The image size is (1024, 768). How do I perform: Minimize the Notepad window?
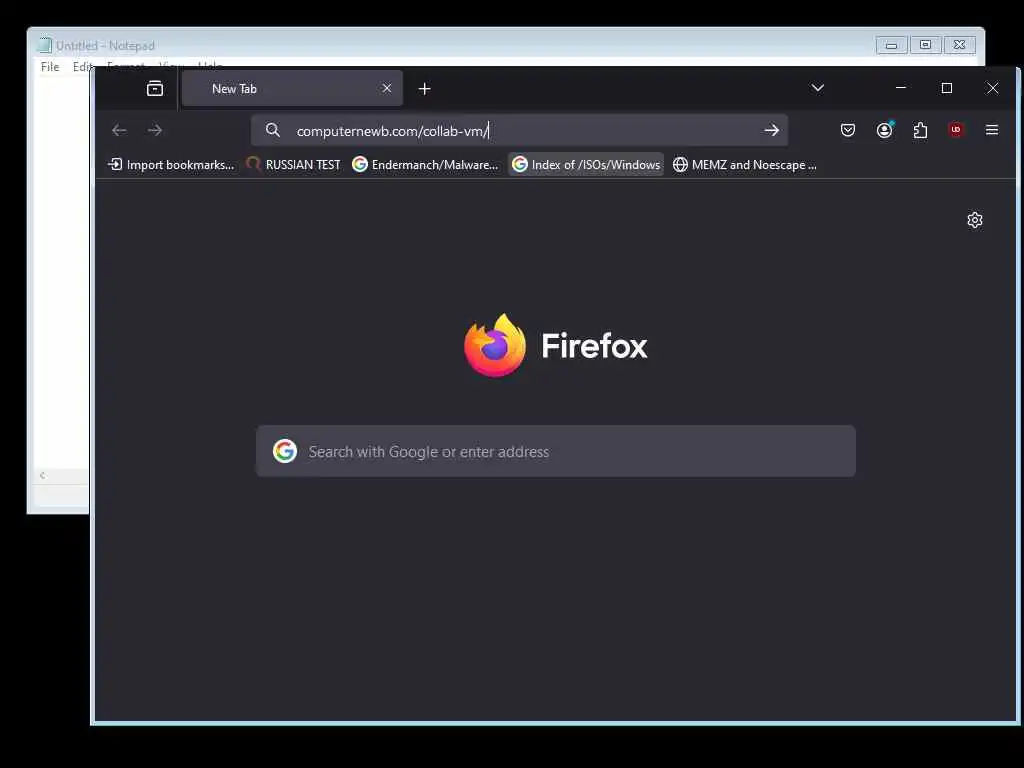[x=891, y=45]
